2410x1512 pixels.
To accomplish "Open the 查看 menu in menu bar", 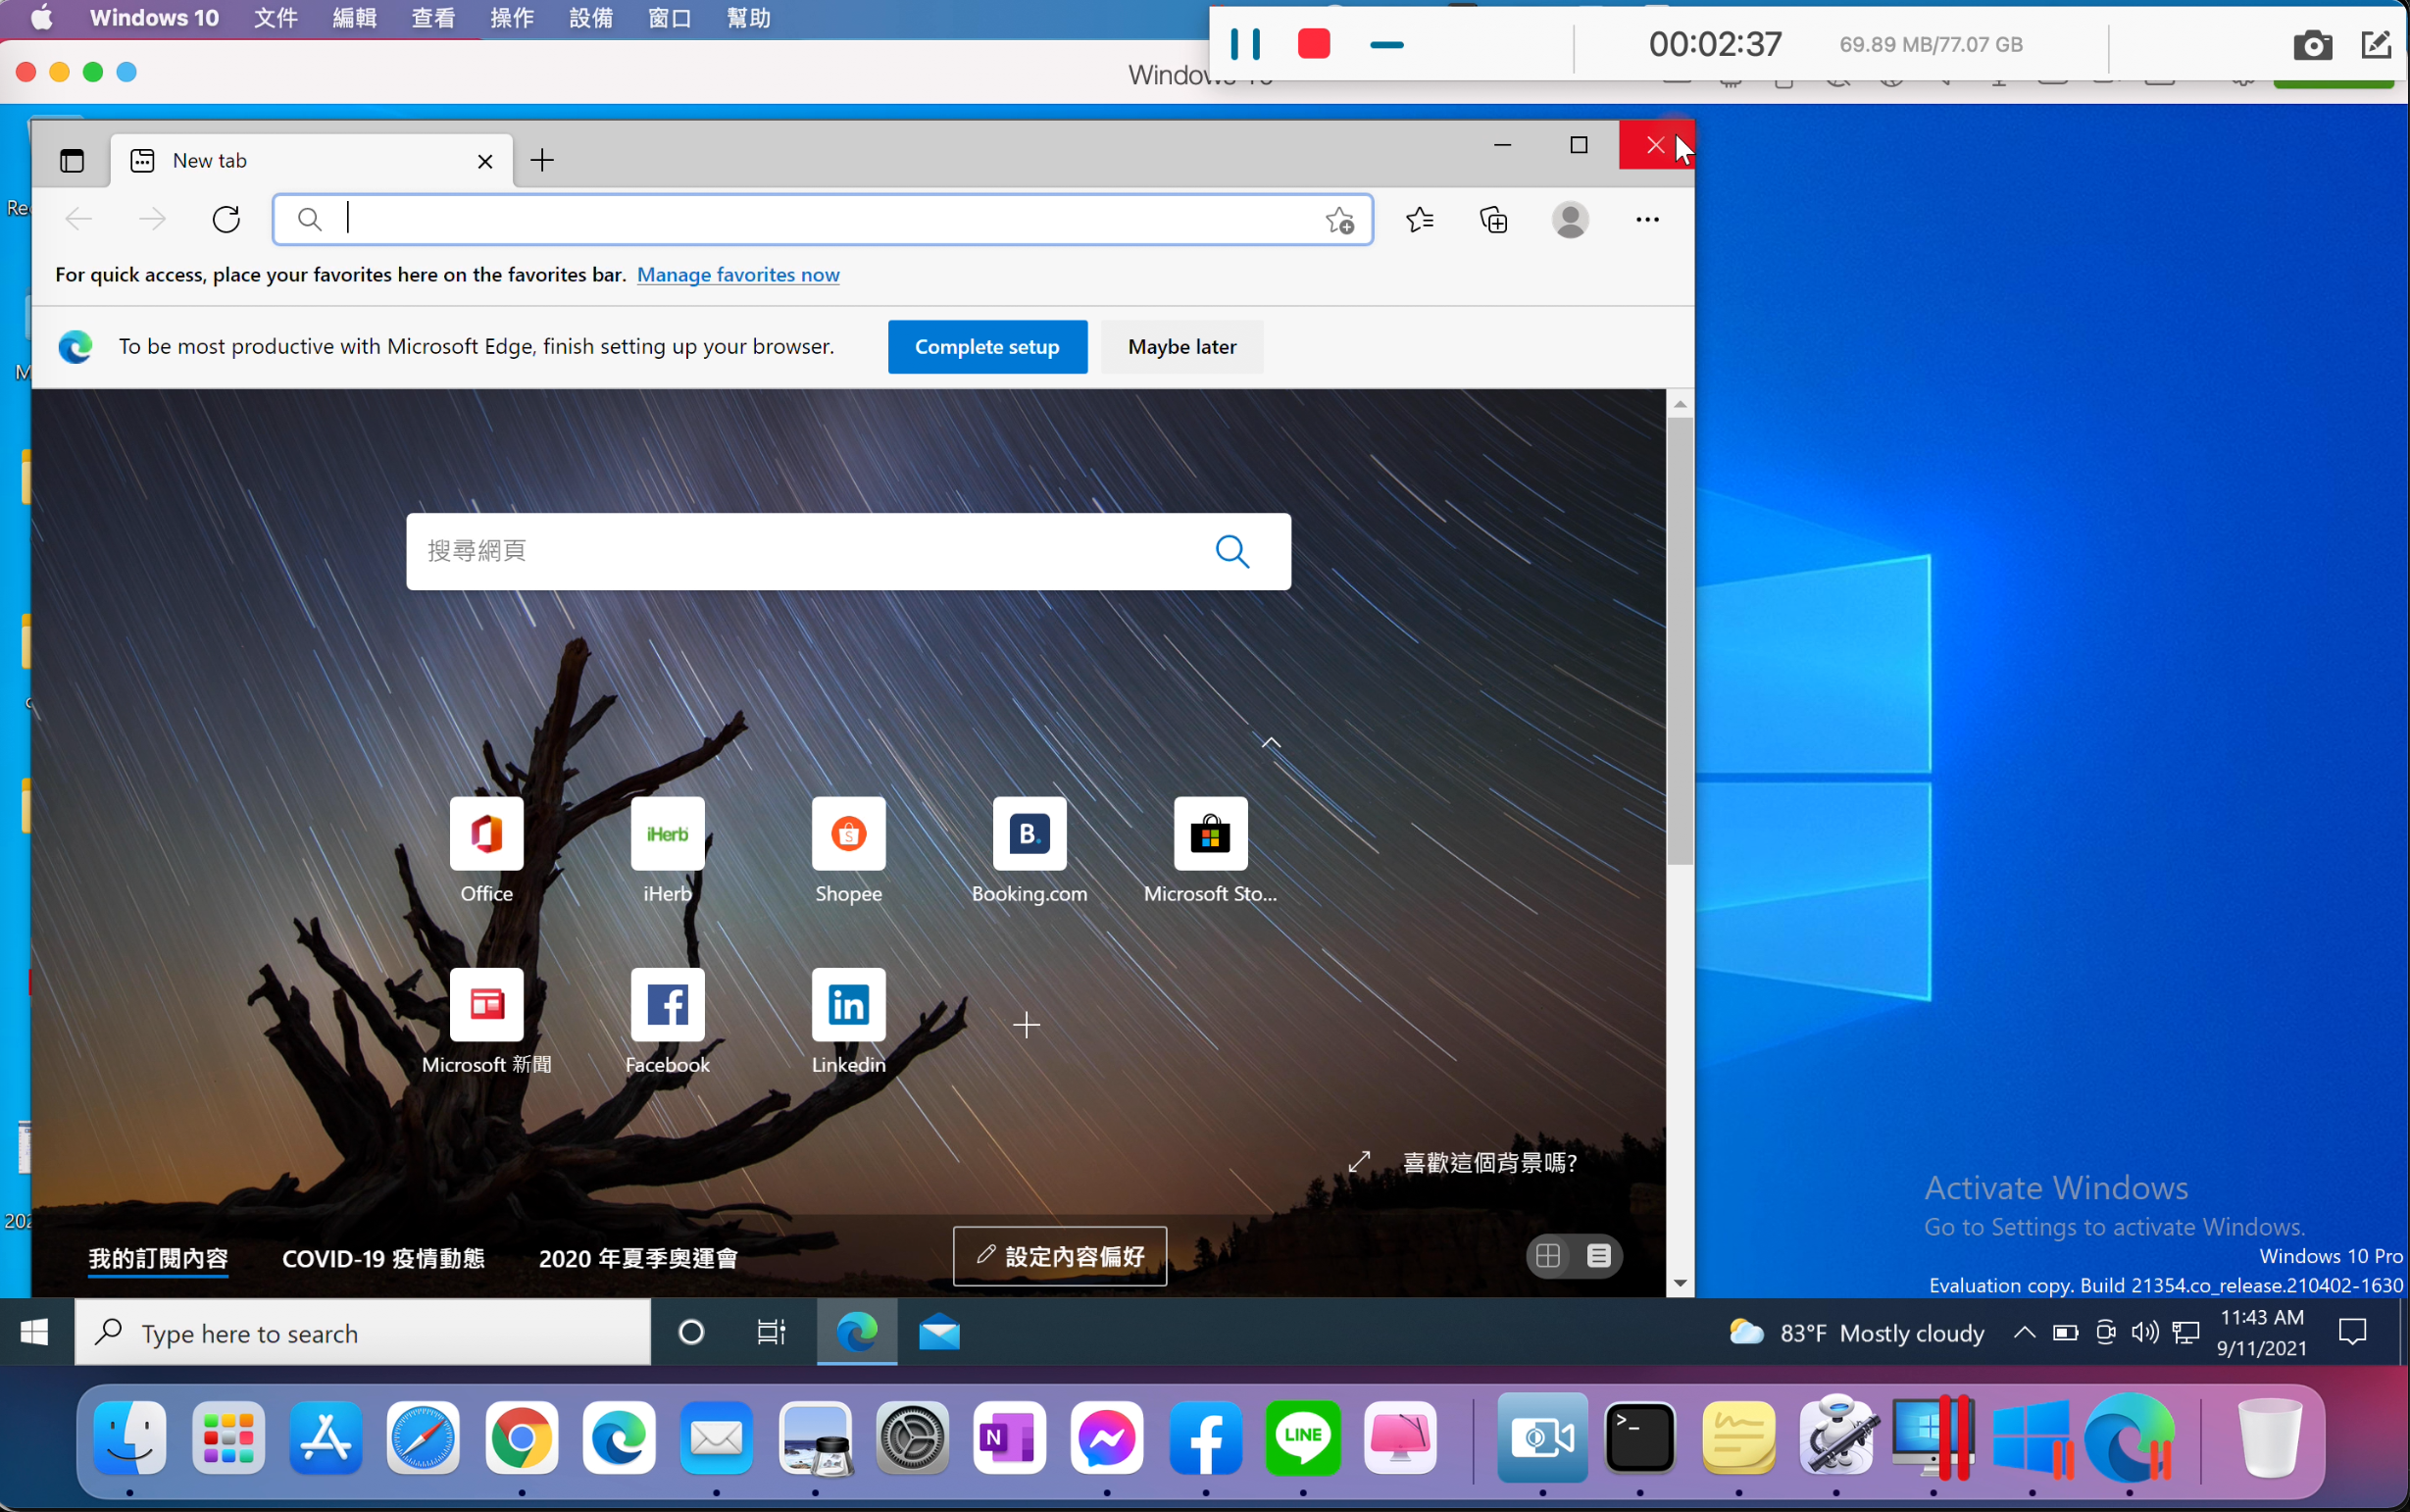I will 433,18.
